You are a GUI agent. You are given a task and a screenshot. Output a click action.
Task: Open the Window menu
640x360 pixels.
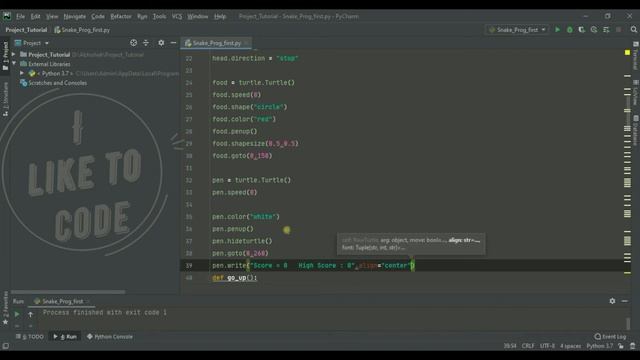198,16
